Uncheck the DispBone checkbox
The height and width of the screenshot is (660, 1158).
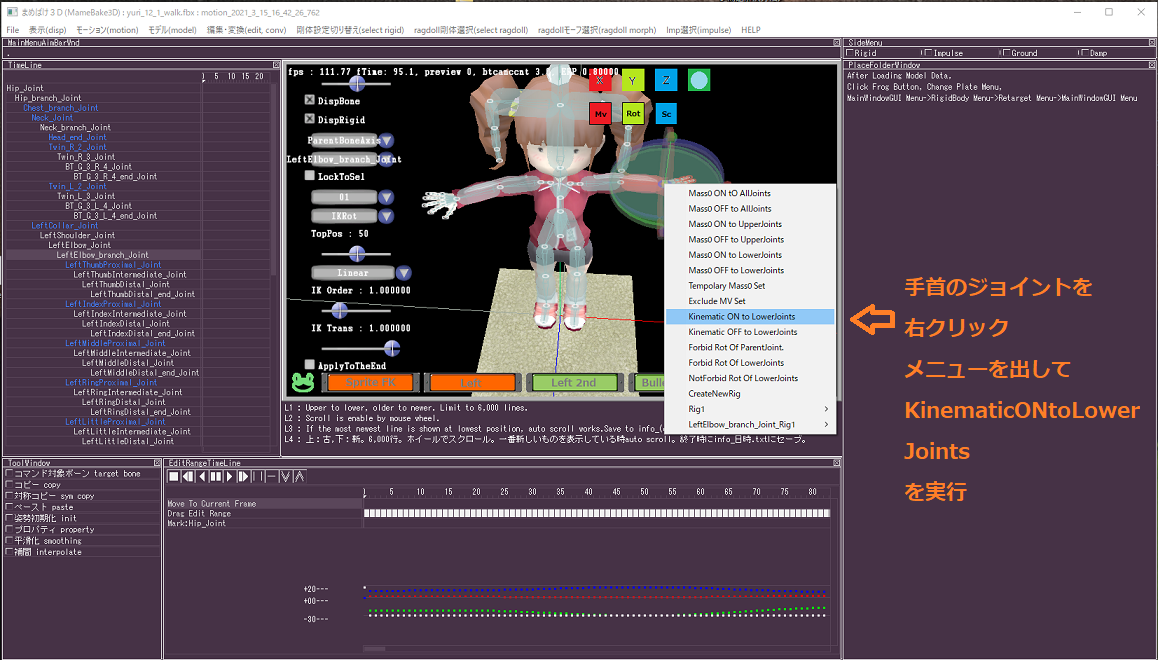click(310, 101)
